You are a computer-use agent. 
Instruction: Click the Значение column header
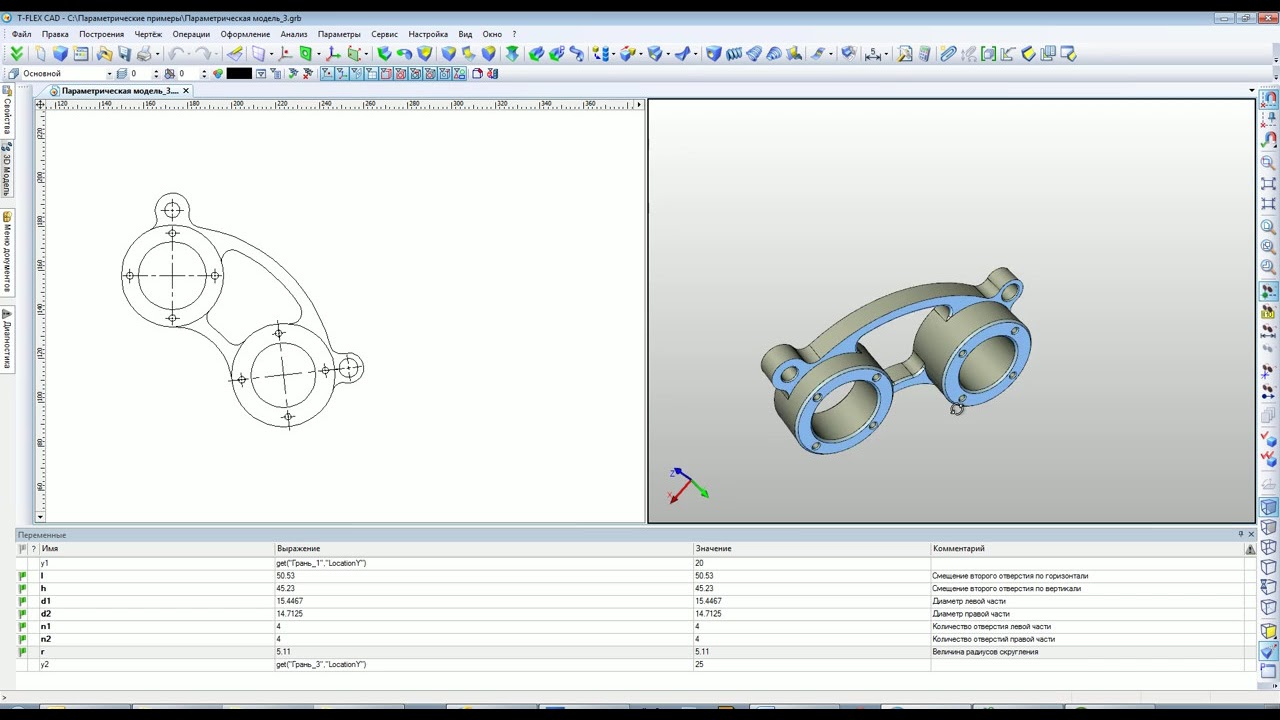[811, 548]
